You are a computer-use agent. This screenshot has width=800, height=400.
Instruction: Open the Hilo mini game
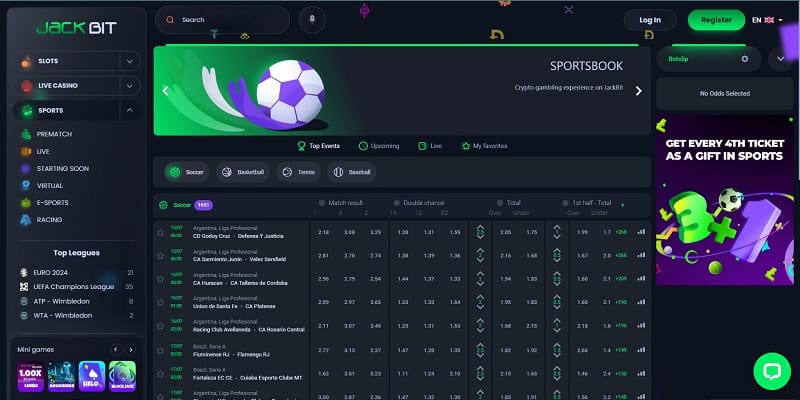92,377
